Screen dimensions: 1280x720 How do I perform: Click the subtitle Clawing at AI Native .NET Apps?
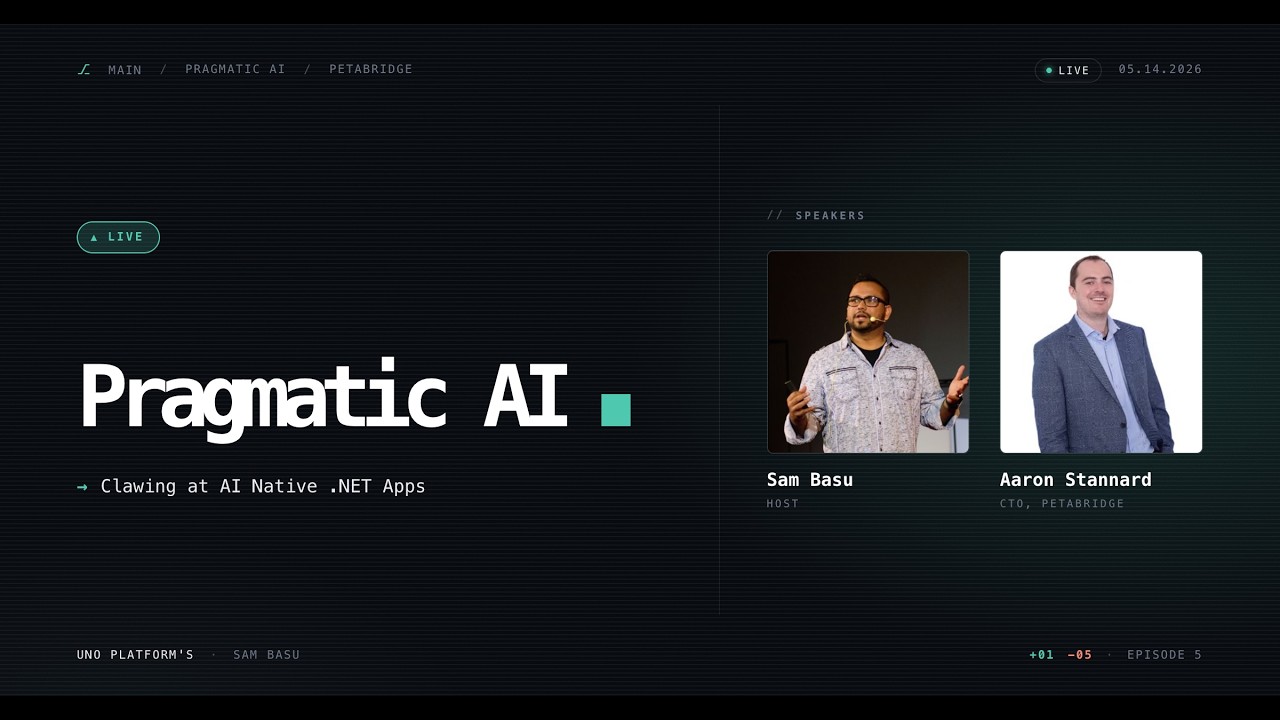[x=263, y=486]
